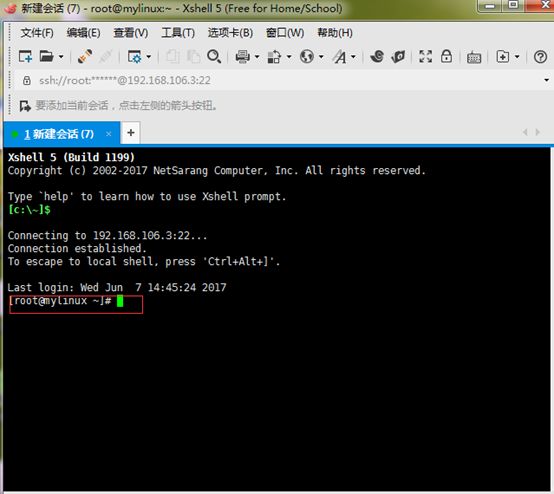Screen dimensions: 554x494
Task: Click the green [c:\~]$ local prompt
Action: [x=29, y=210]
